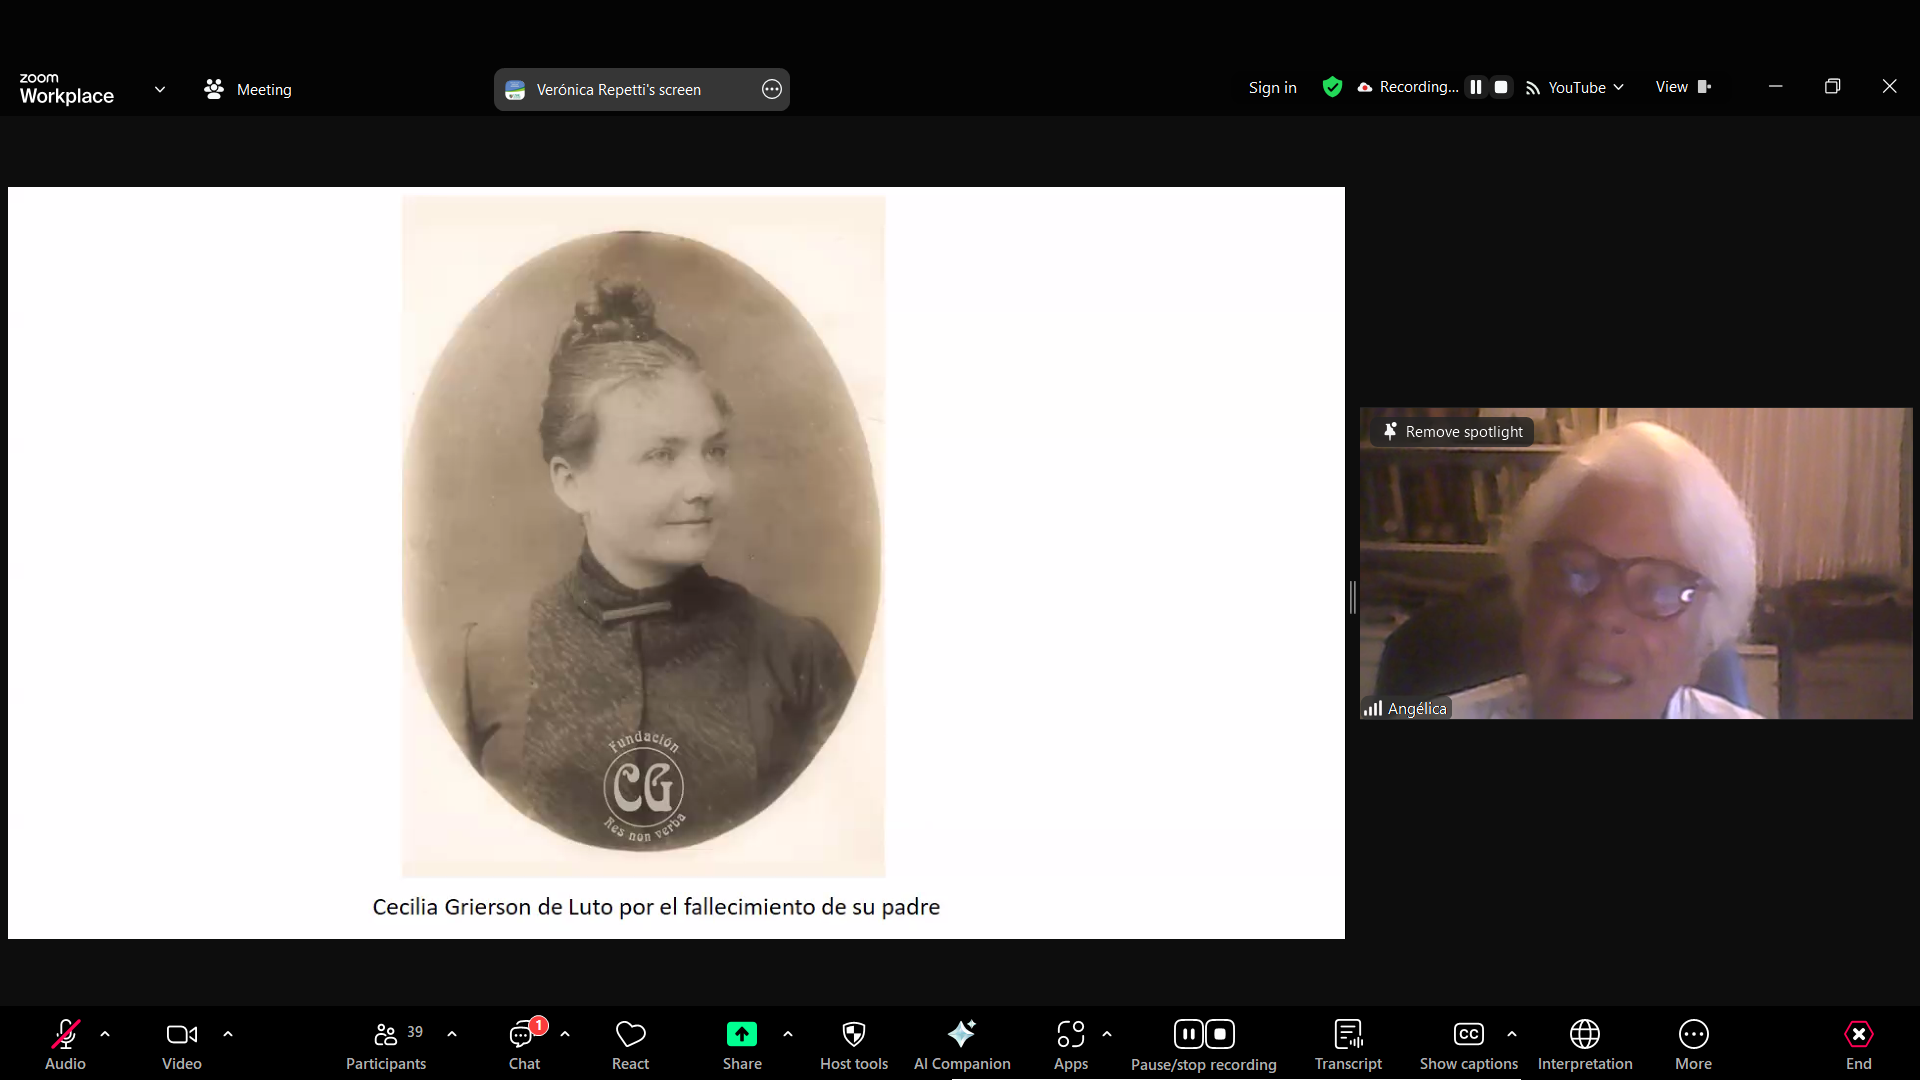
Task: Pause the cloud recording in top bar
Action: (1476, 87)
